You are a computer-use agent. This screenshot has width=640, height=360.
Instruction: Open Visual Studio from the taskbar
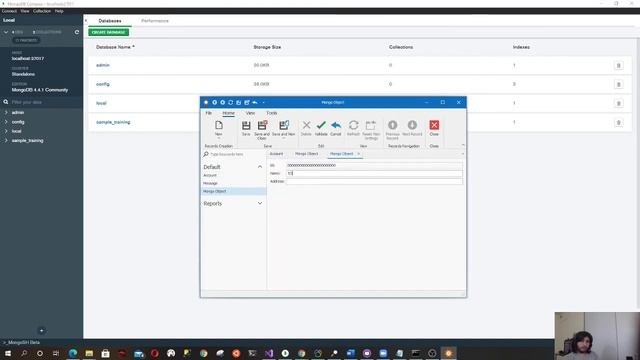269,353
